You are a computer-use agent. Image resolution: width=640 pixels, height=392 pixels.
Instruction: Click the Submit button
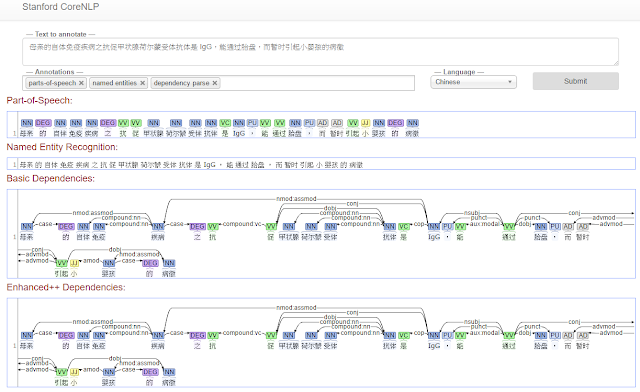click(576, 81)
